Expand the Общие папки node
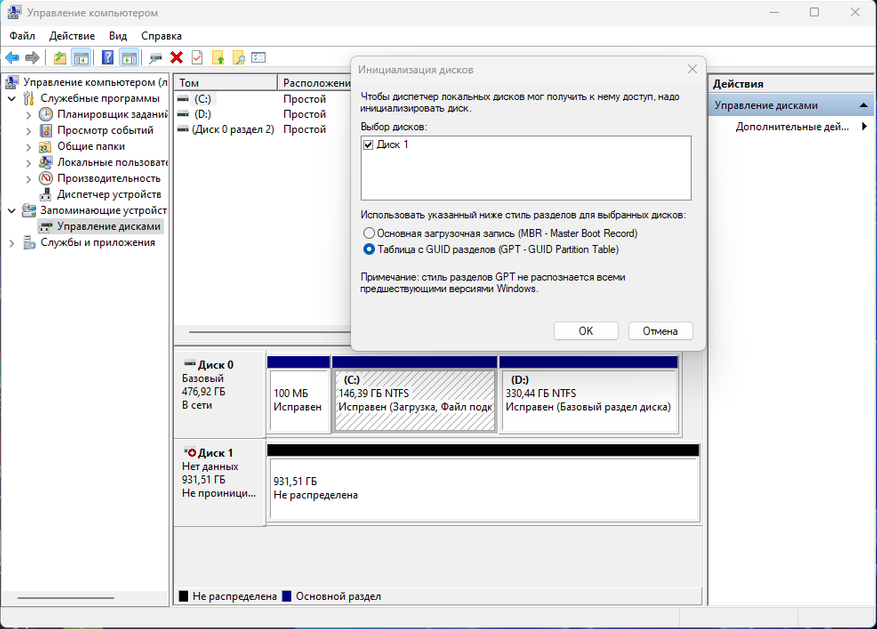Image resolution: width=877 pixels, height=629 pixels. click(x=29, y=146)
